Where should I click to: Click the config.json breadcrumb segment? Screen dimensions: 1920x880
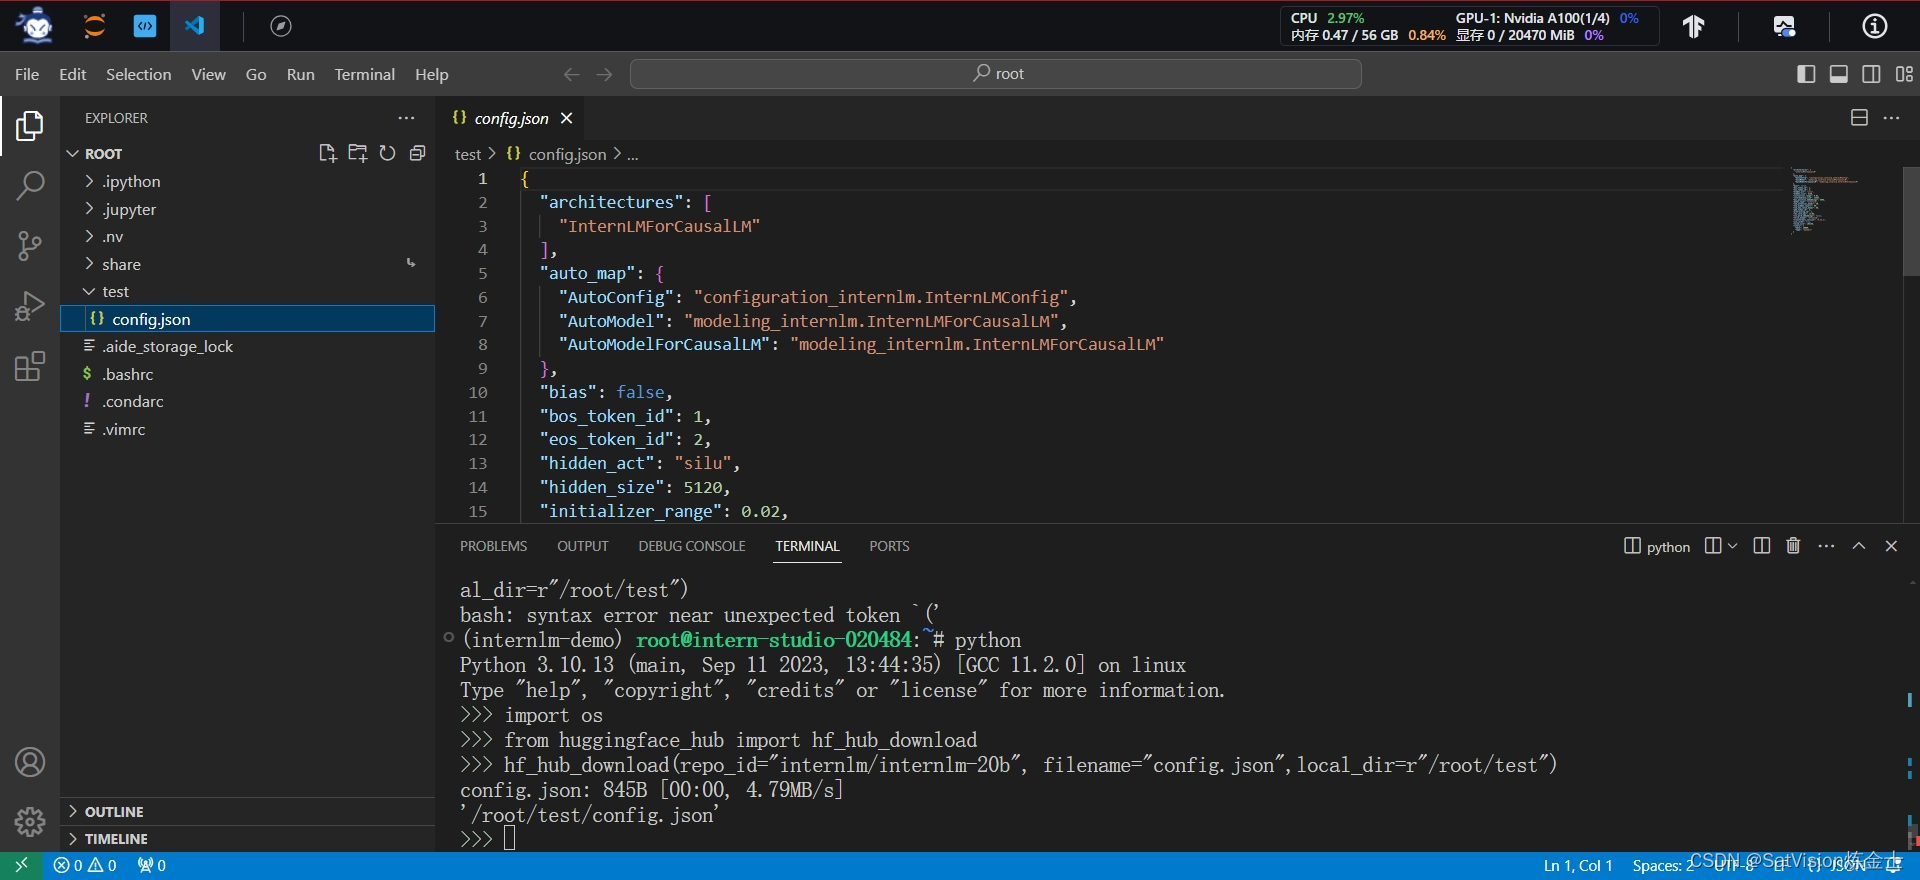pyautogui.click(x=567, y=154)
